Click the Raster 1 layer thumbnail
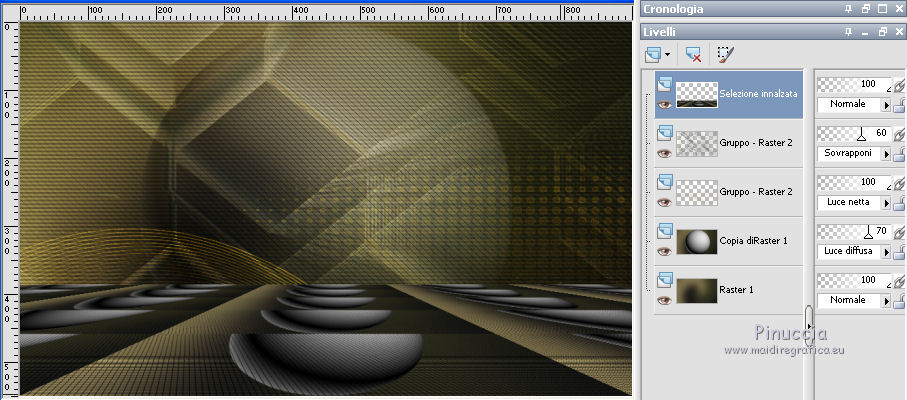 697,290
